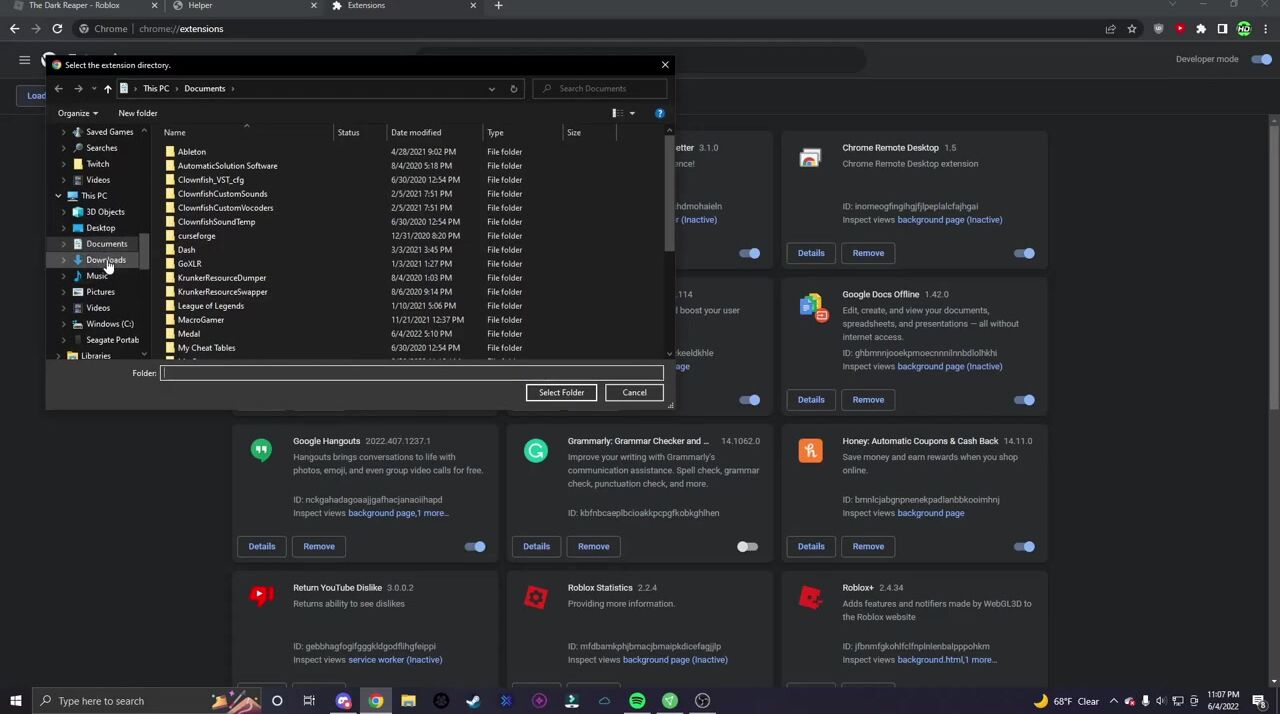This screenshot has width=1280, height=714.
Task: Collapse the This PC tree node
Action: 58,196
